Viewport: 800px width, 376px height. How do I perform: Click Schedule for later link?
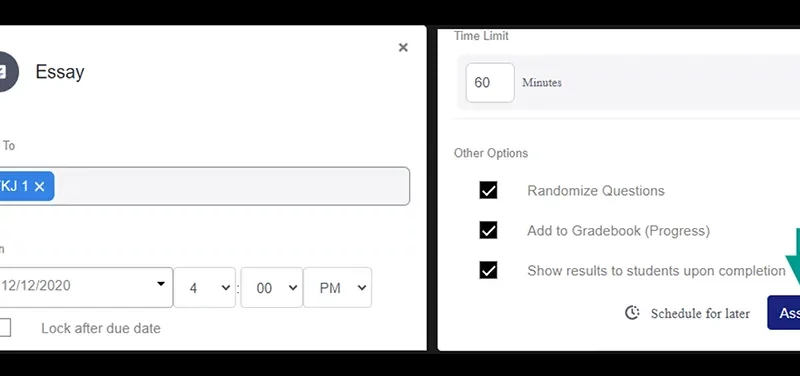point(700,313)
